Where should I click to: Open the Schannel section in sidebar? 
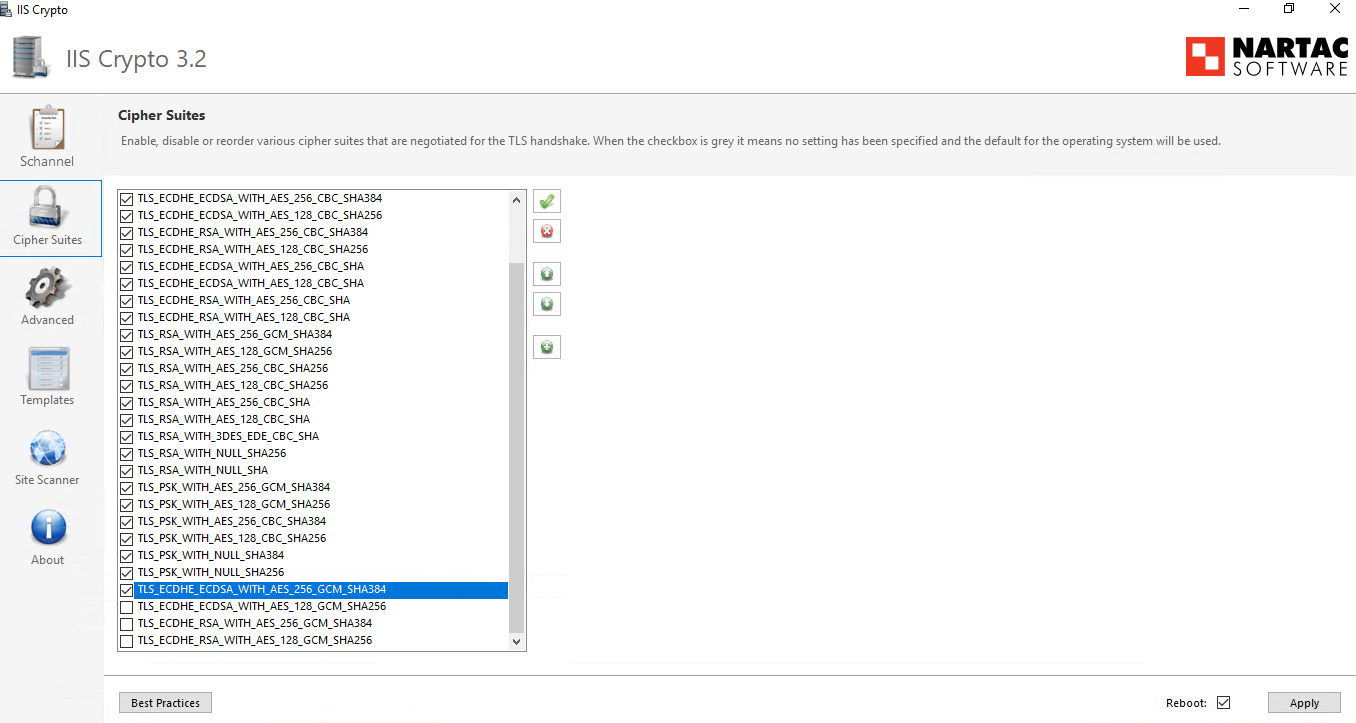tap(47, 137)
